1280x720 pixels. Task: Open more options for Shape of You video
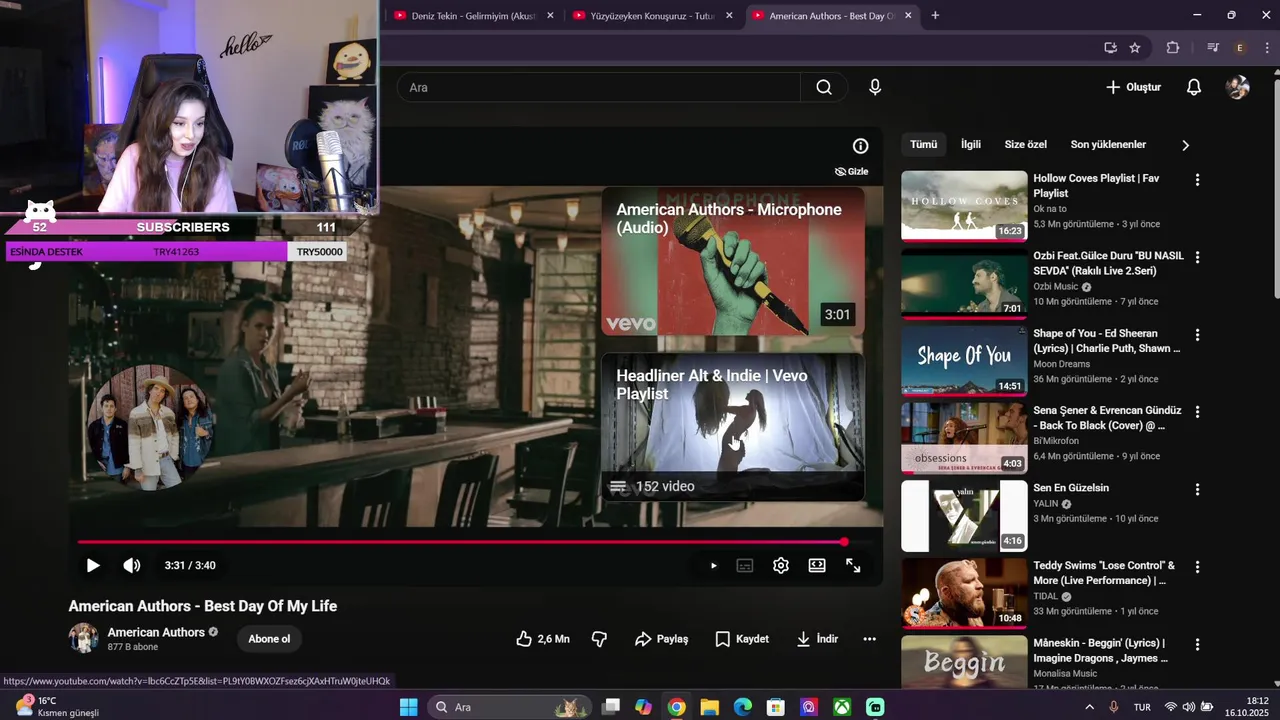tap(1197, 335)
